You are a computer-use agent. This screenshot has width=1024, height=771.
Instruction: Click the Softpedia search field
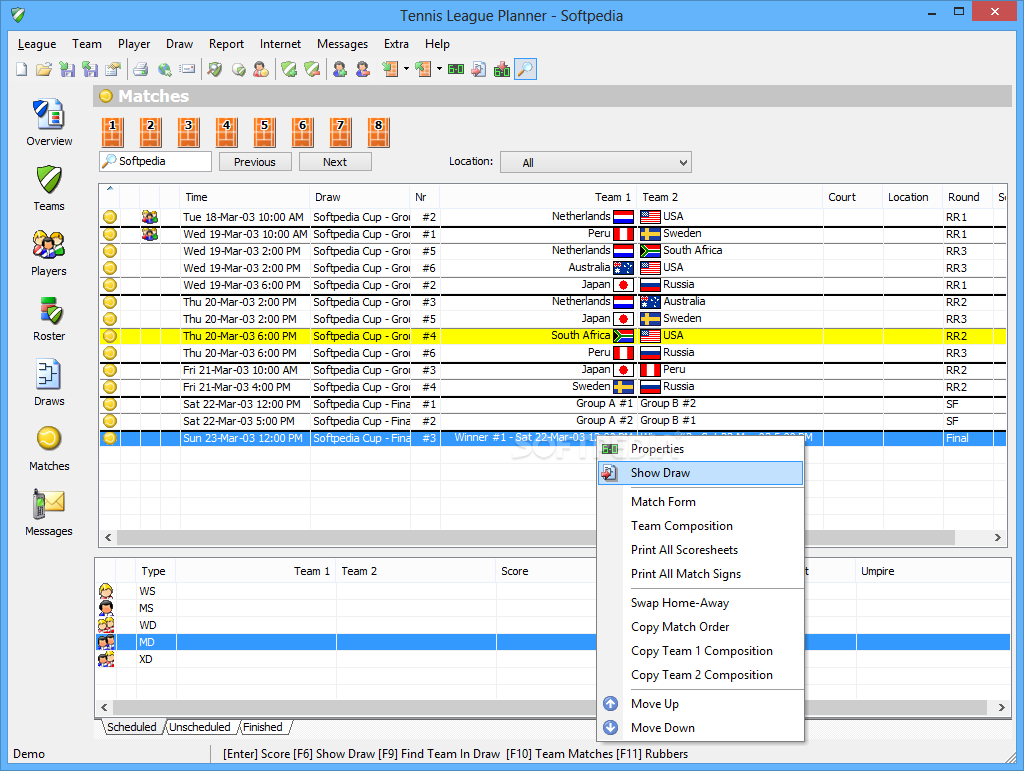[x=155, y=161]
